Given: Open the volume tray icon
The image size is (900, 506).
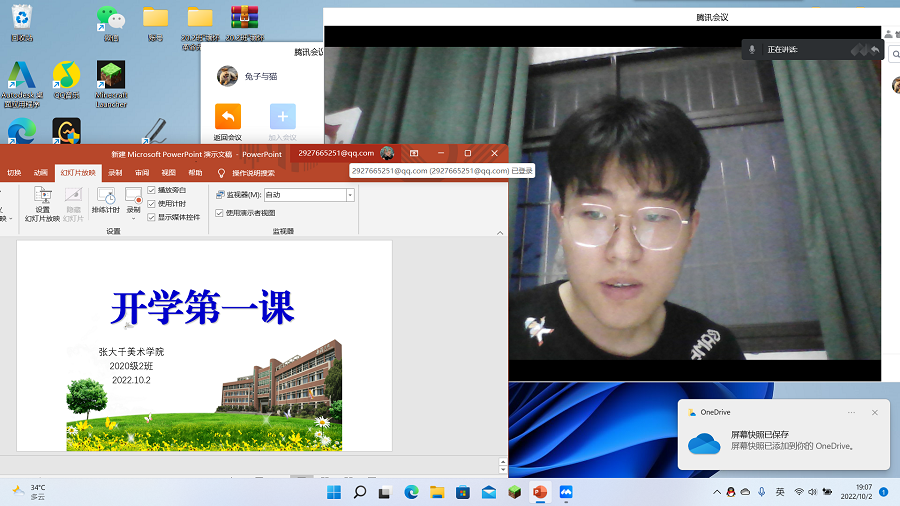Looking at the screenshot, I should (x=812, y=492).
